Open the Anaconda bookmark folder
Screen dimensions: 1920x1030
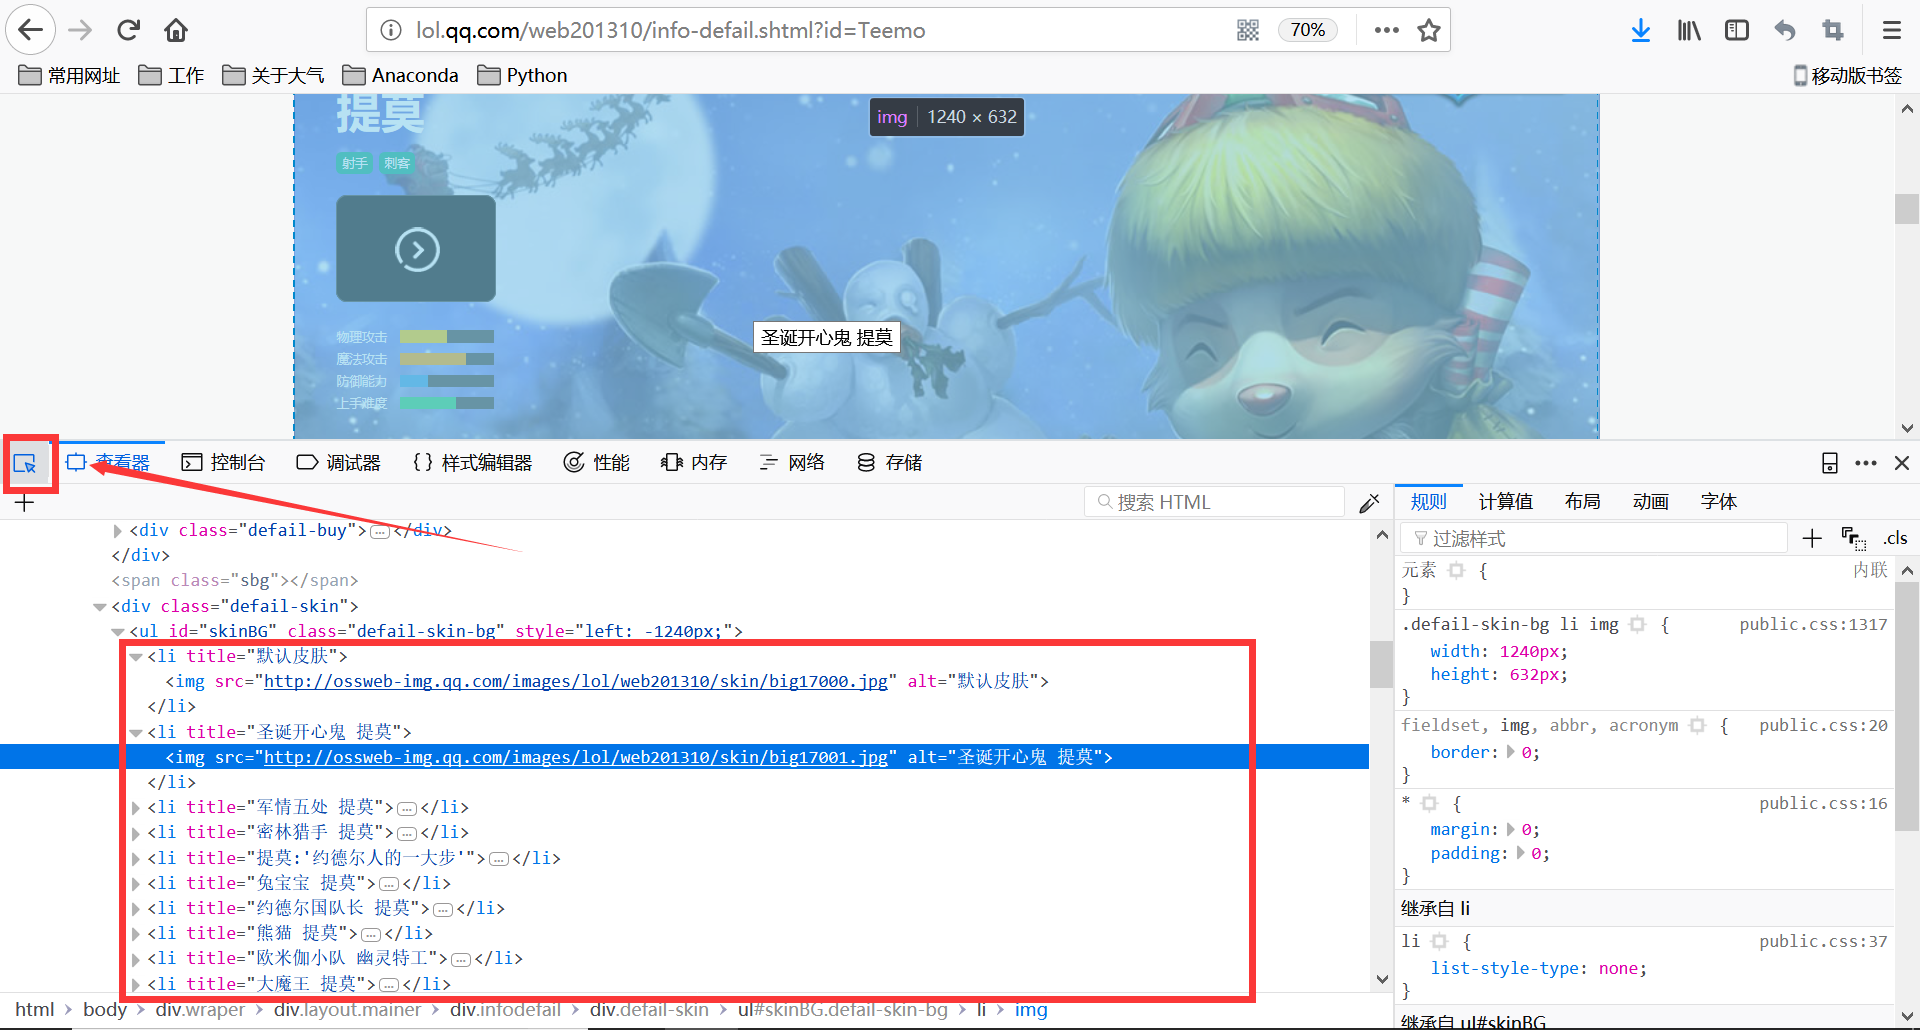400,75
